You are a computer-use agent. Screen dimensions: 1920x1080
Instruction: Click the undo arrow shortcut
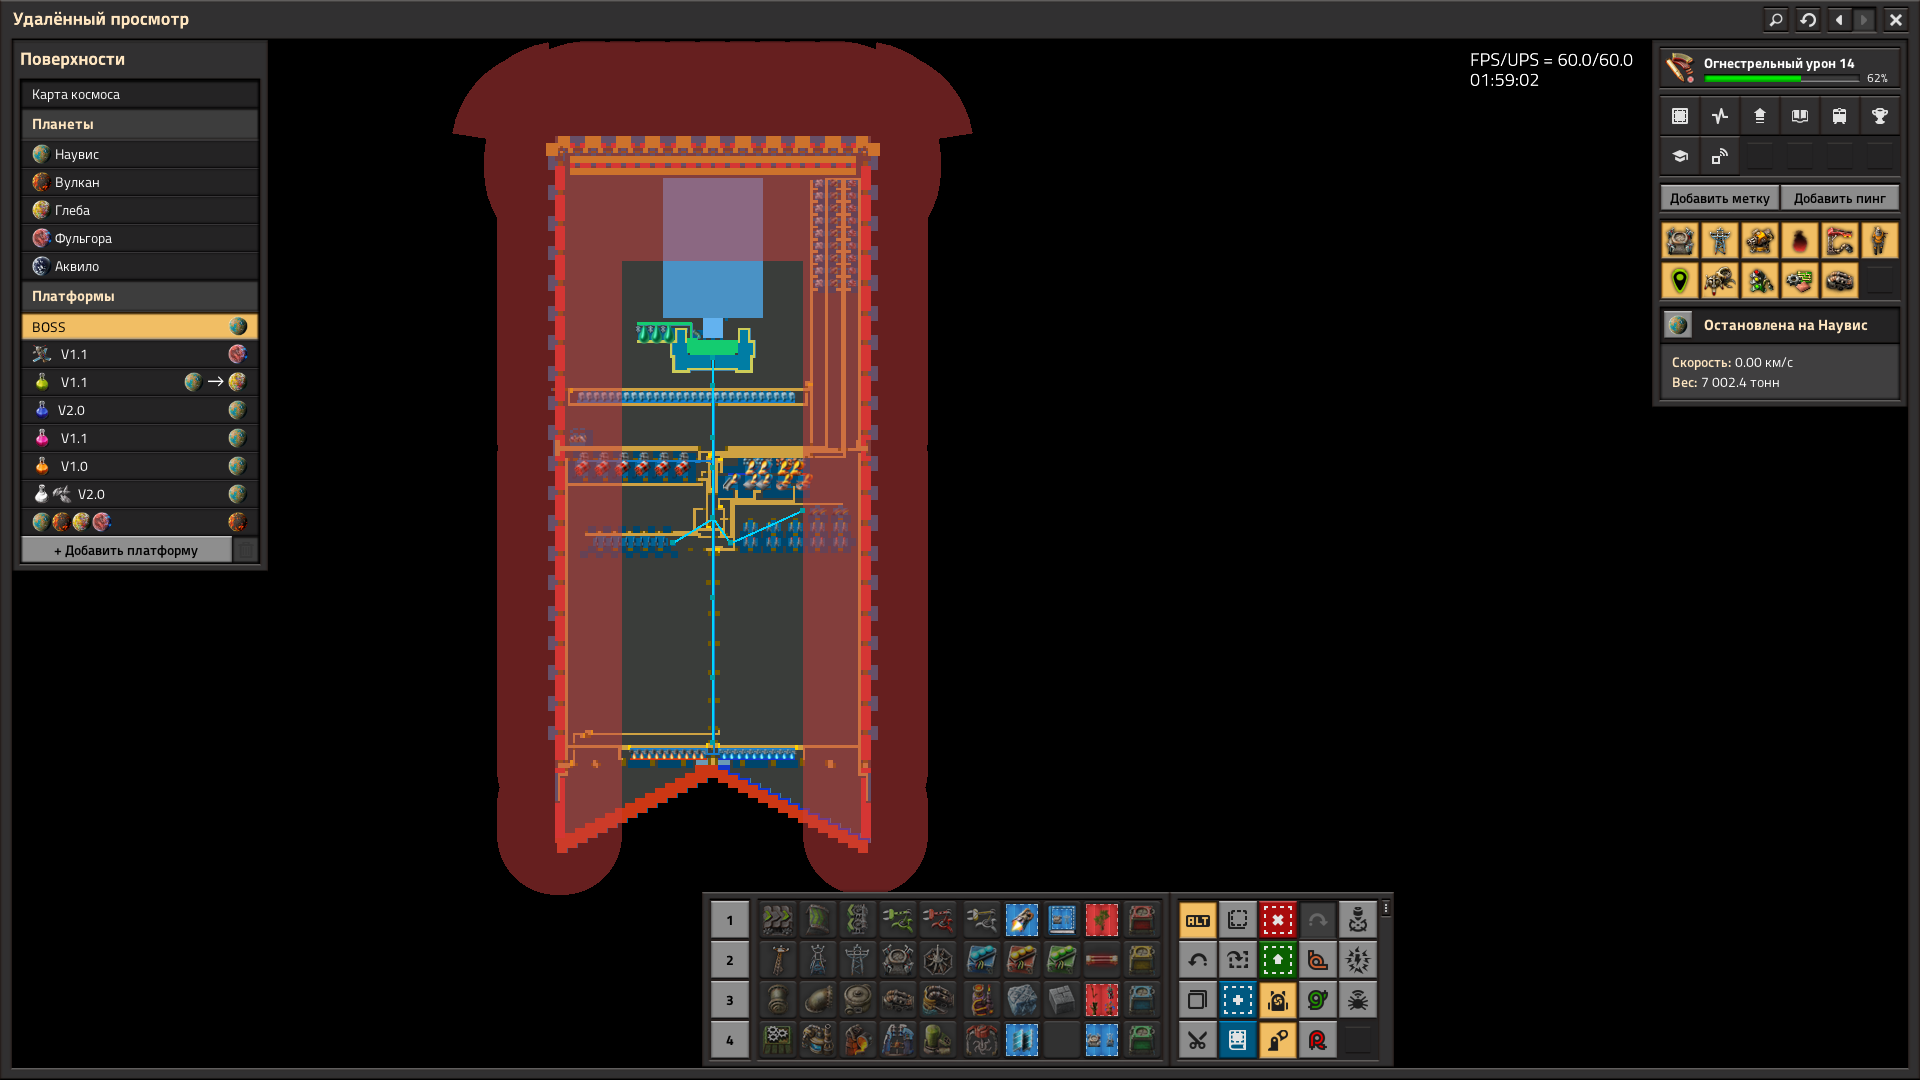(x=1197, y=960)
